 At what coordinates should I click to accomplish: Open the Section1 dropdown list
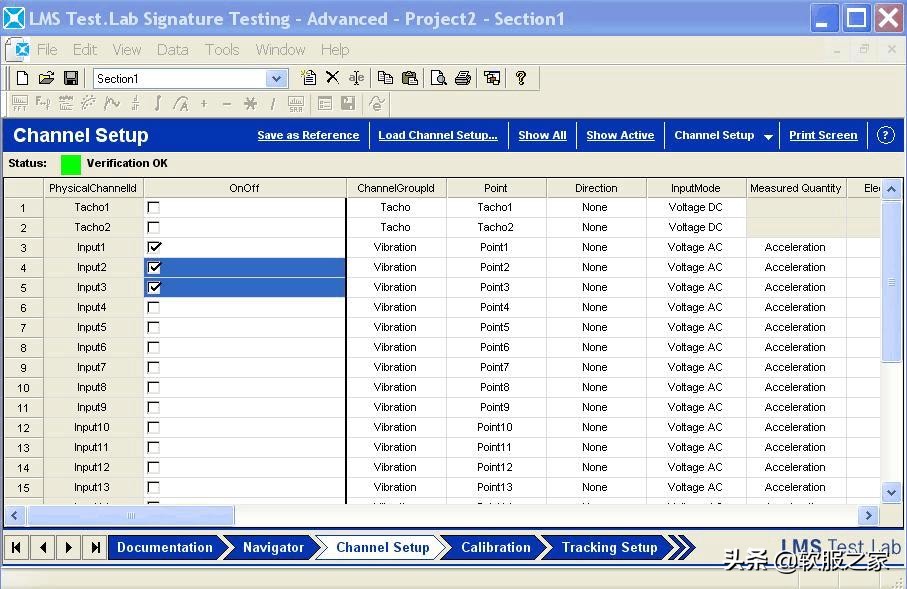tap(276, 79)
